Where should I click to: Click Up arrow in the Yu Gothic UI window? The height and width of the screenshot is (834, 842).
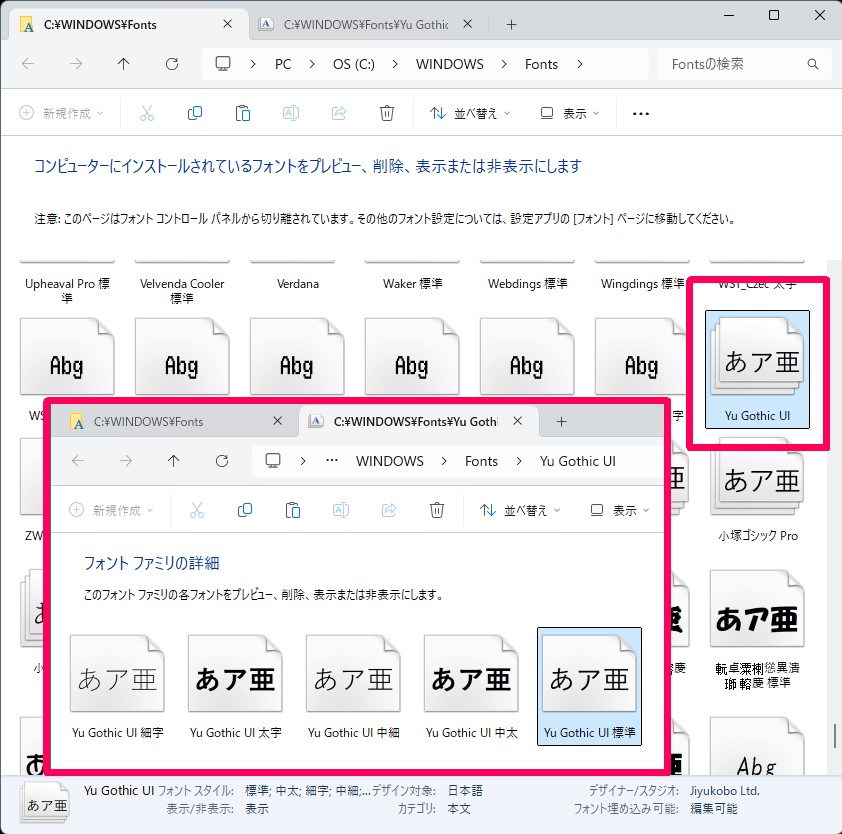[173, 461]
